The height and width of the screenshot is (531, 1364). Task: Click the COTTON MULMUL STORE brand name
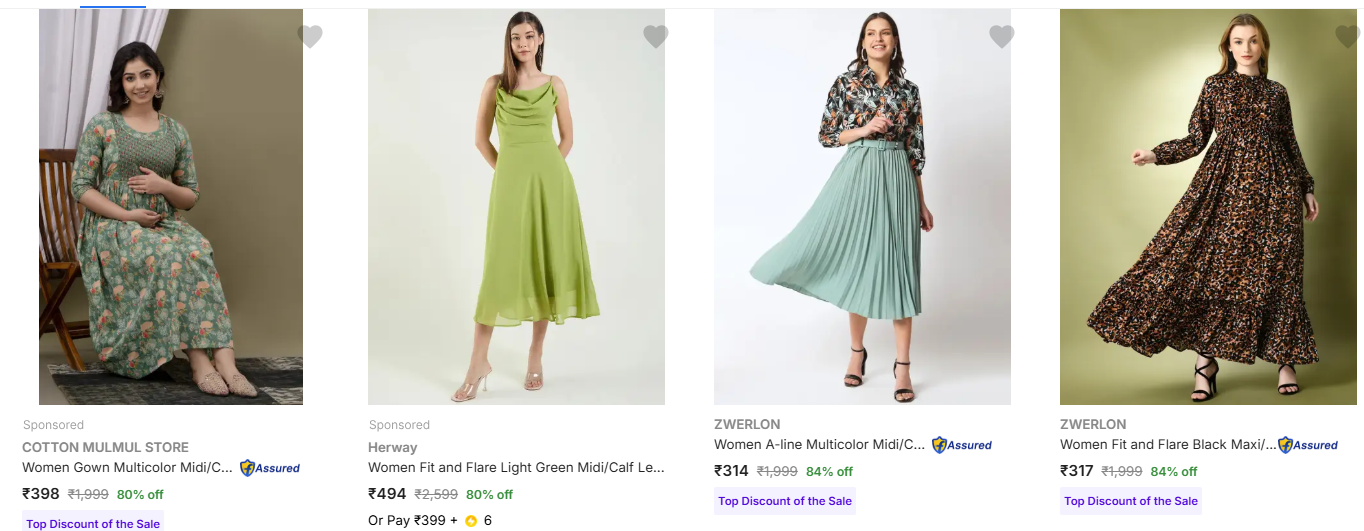click(105, 447)
